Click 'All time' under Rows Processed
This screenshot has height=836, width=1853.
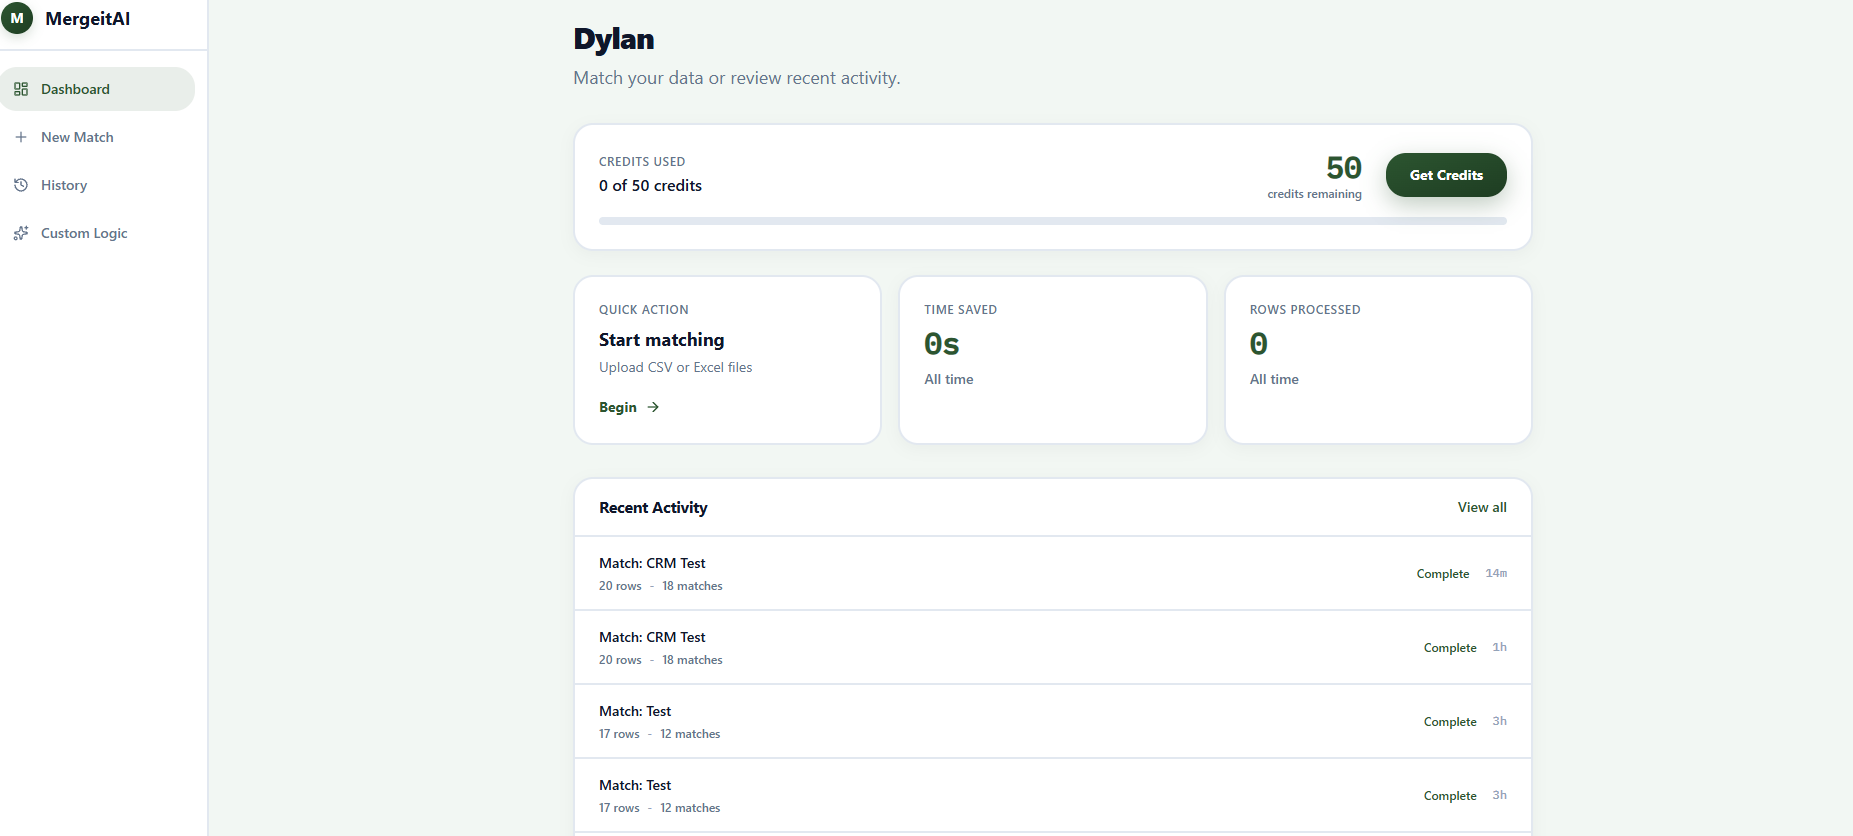(x=1274, y=379)
